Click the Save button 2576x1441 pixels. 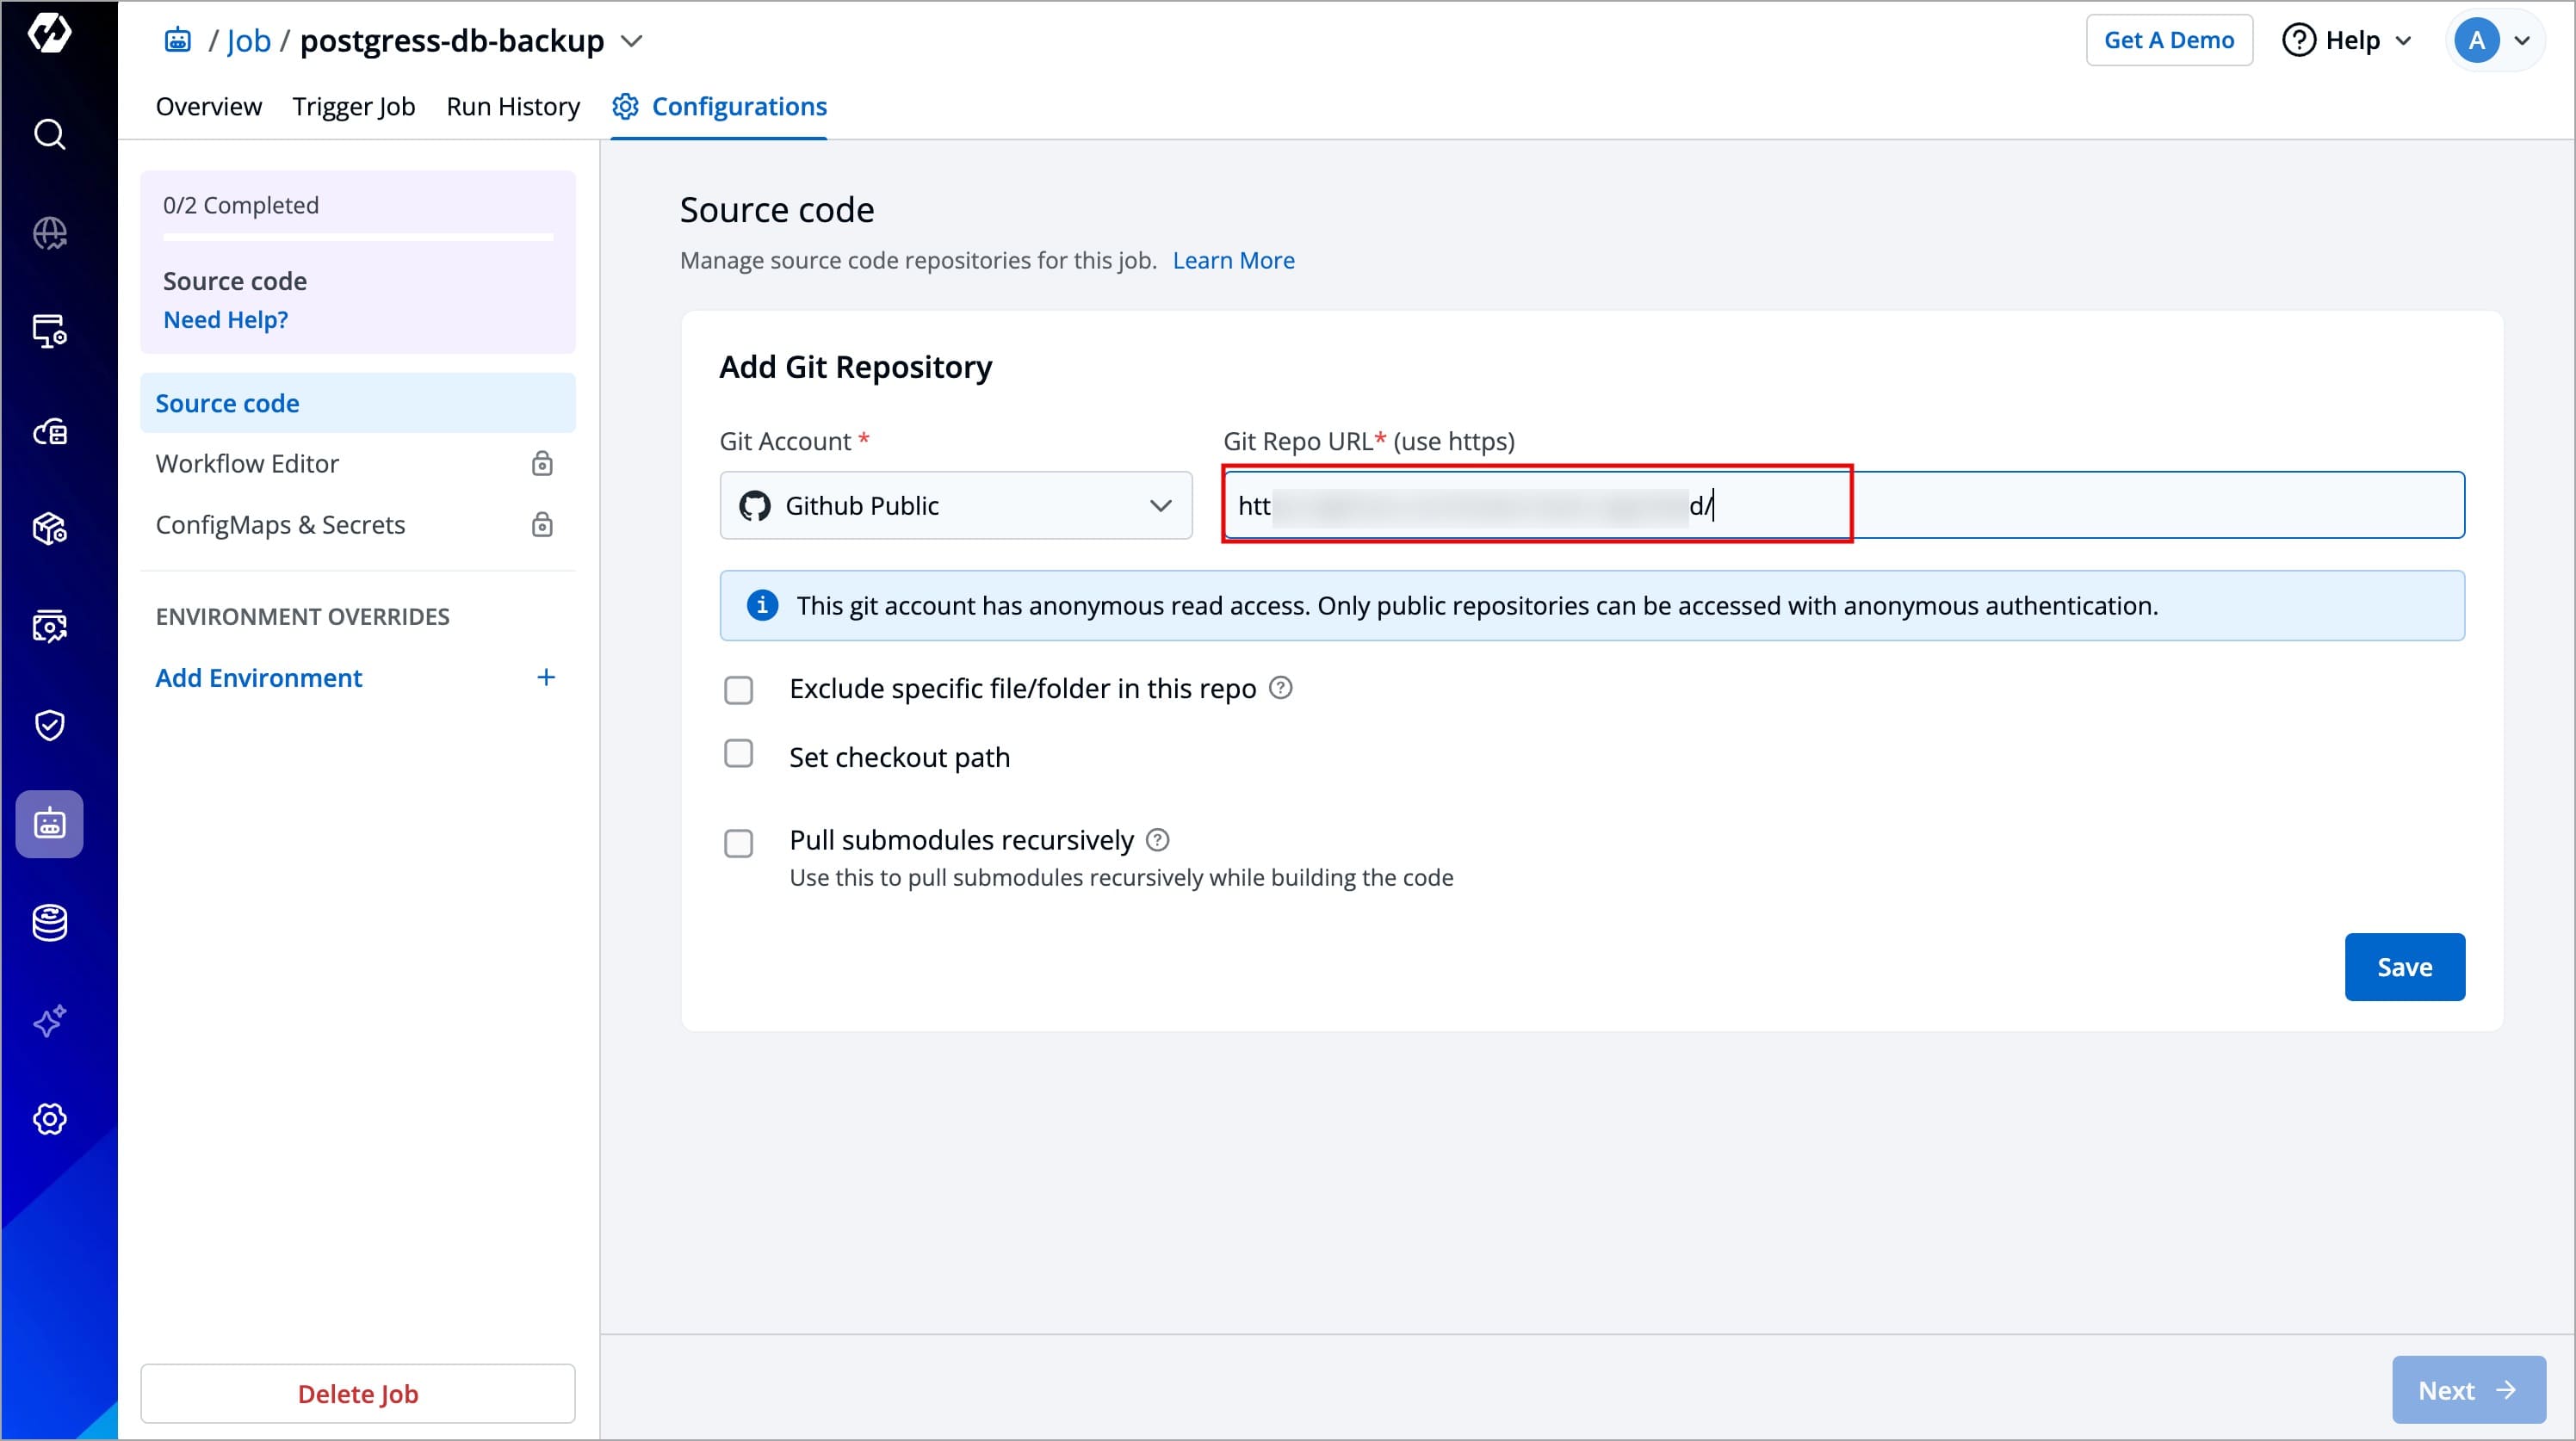(x=2403, y=967)
